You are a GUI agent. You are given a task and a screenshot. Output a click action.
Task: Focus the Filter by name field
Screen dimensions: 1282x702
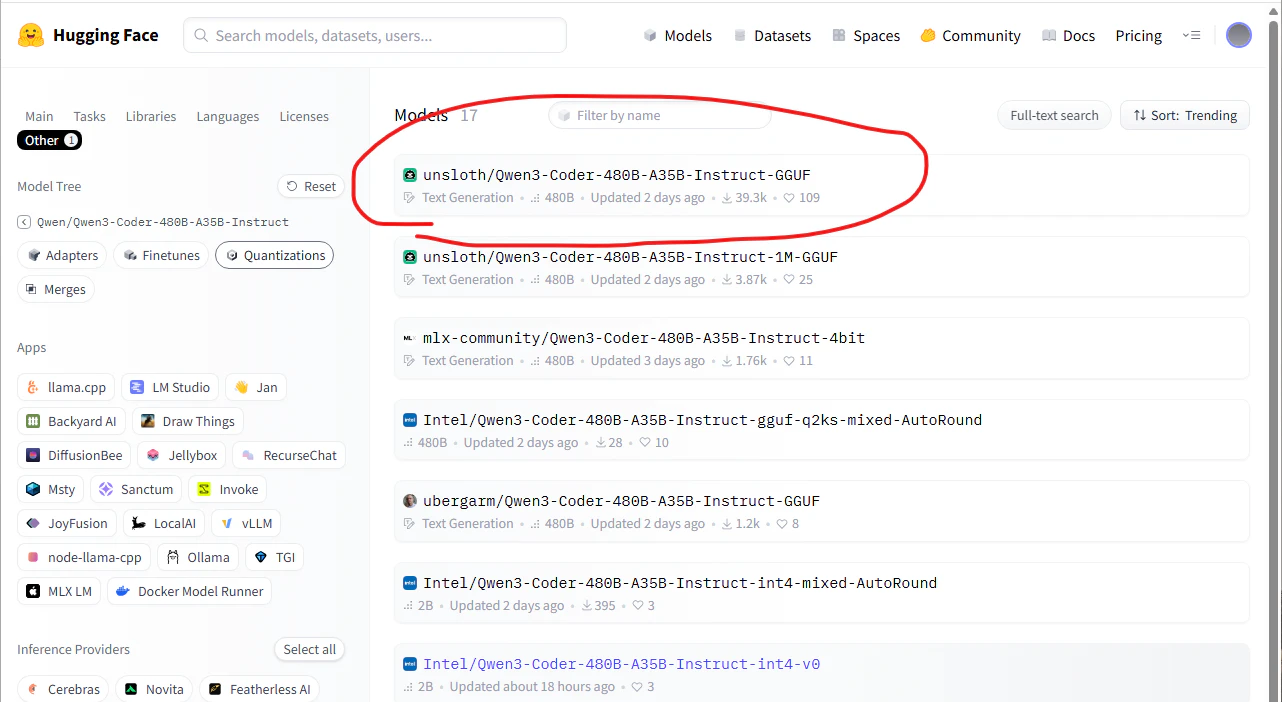click(x=660, y=115)
